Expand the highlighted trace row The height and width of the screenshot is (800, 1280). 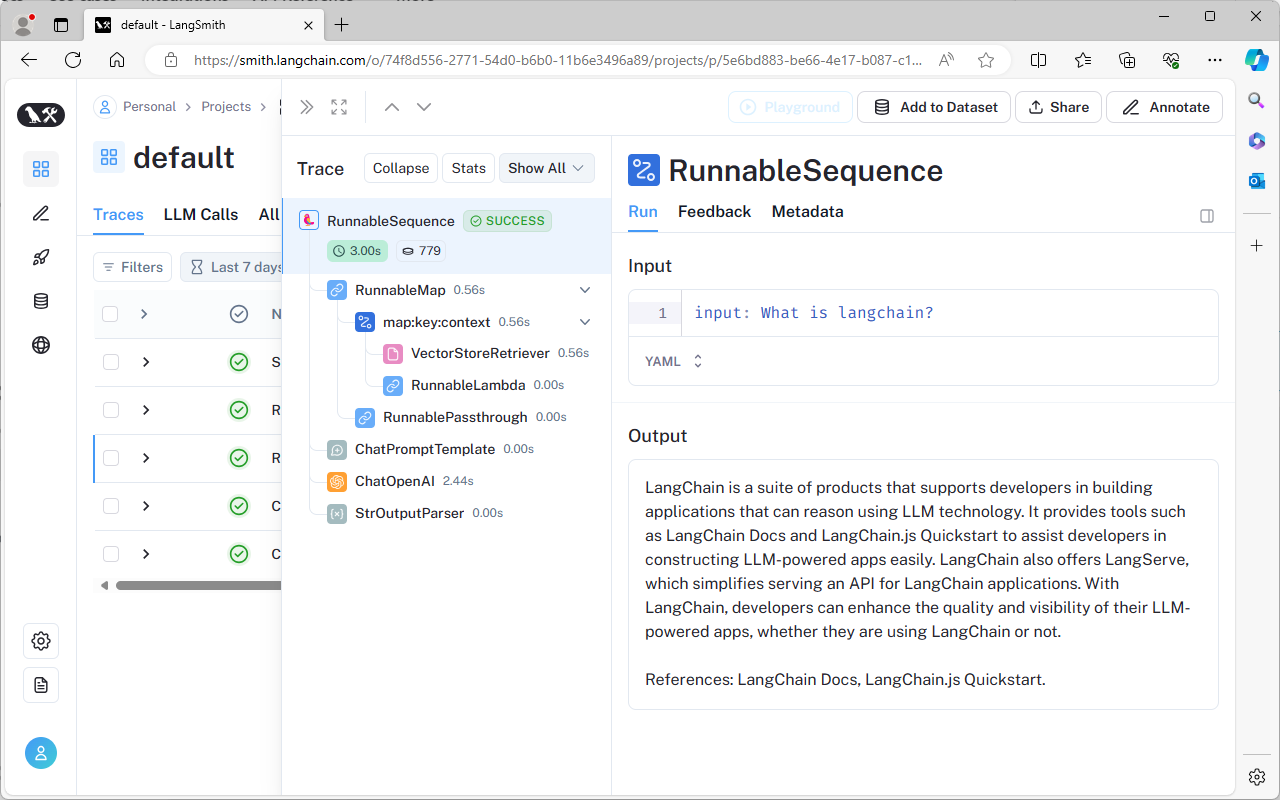146,458
